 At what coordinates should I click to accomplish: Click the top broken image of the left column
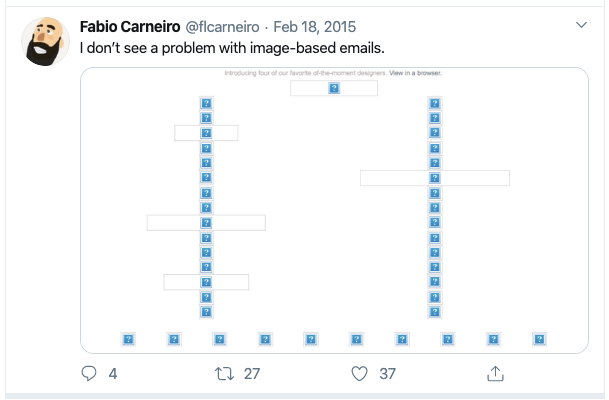pyautogui.click(x=206, y=103)
